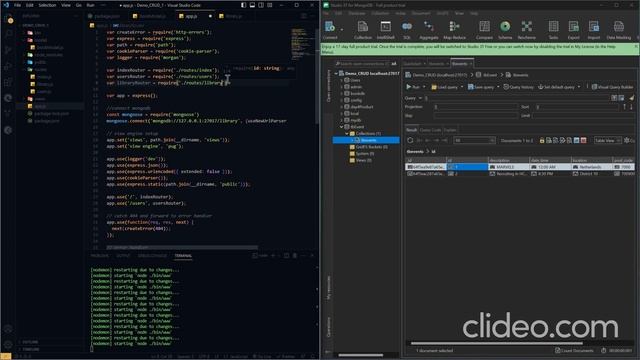640x360 pixels.
Task: Click the Map-Reduce toolbar icon
Action: pyautogui.click(x=454, y=27)
